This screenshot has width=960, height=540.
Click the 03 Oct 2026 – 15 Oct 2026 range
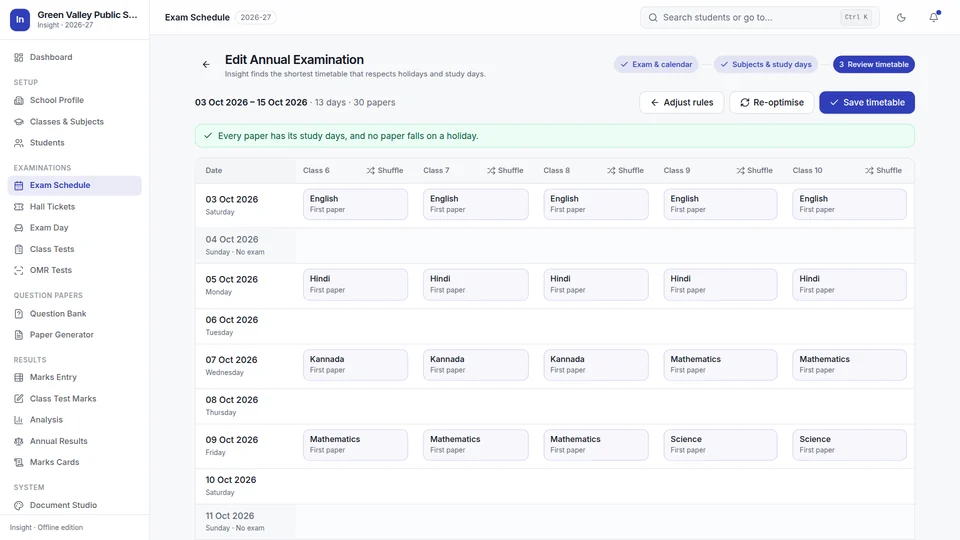click(251, 103)
